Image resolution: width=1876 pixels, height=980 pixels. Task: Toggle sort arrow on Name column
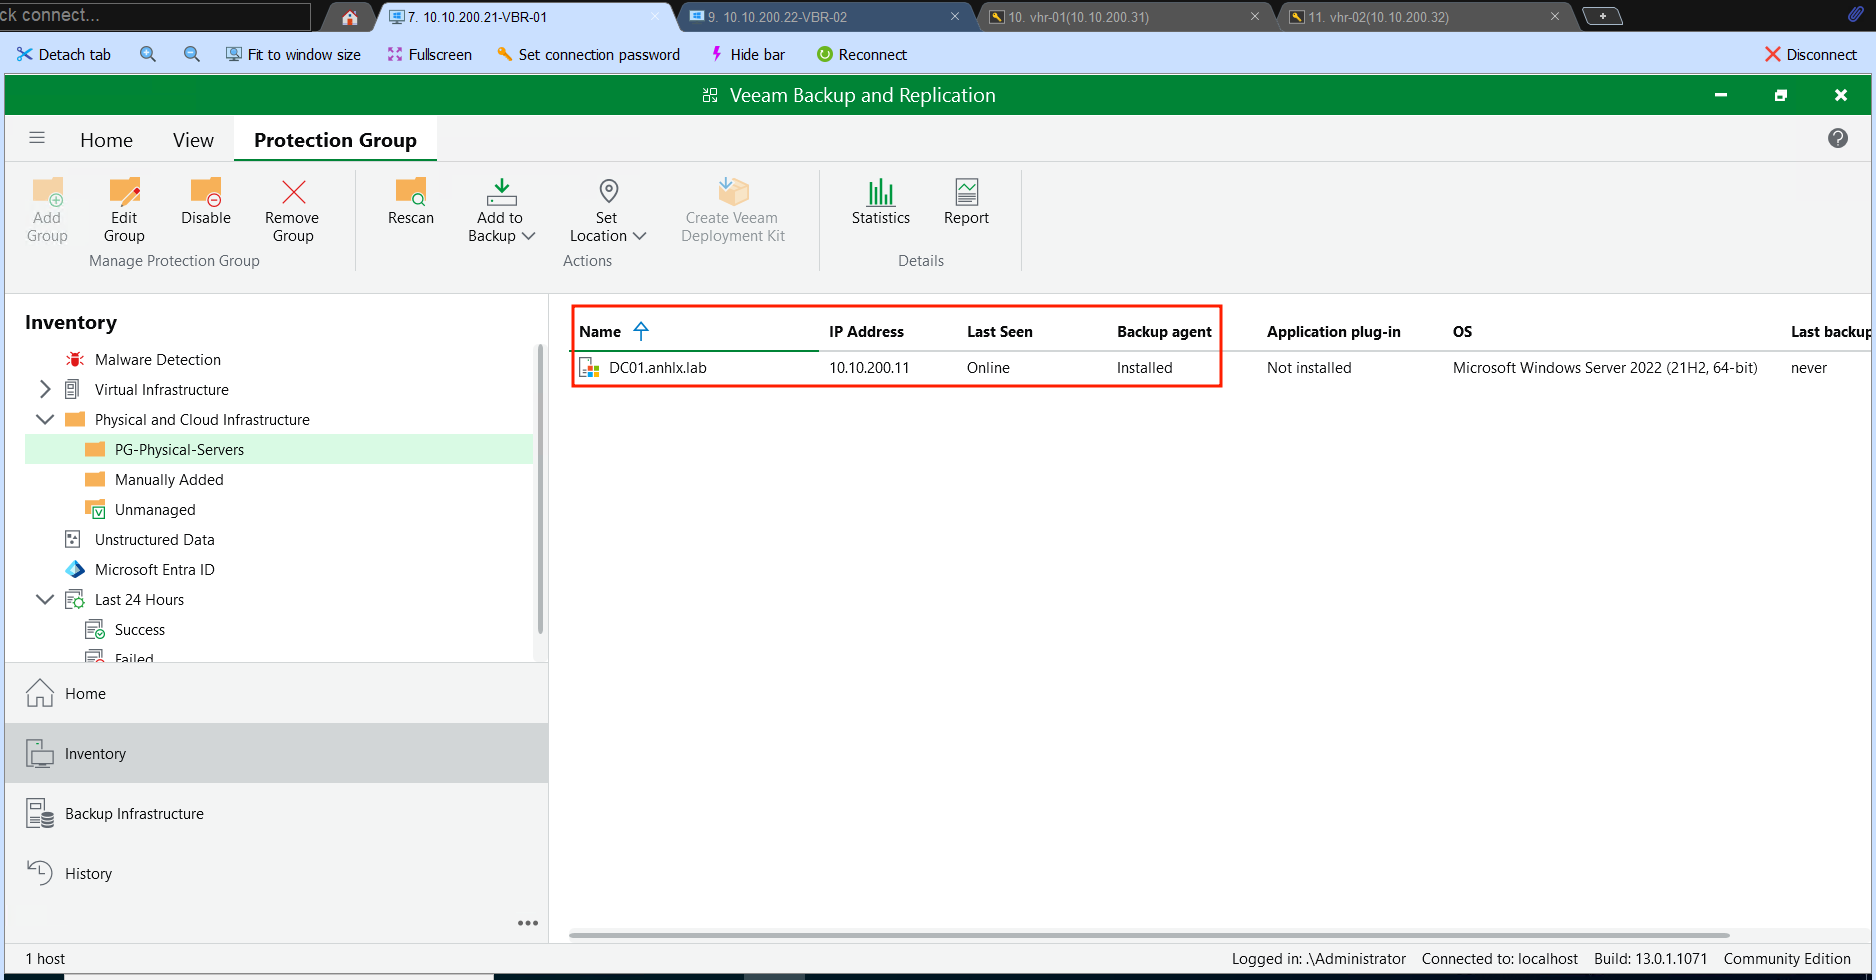tap(641, 331)
